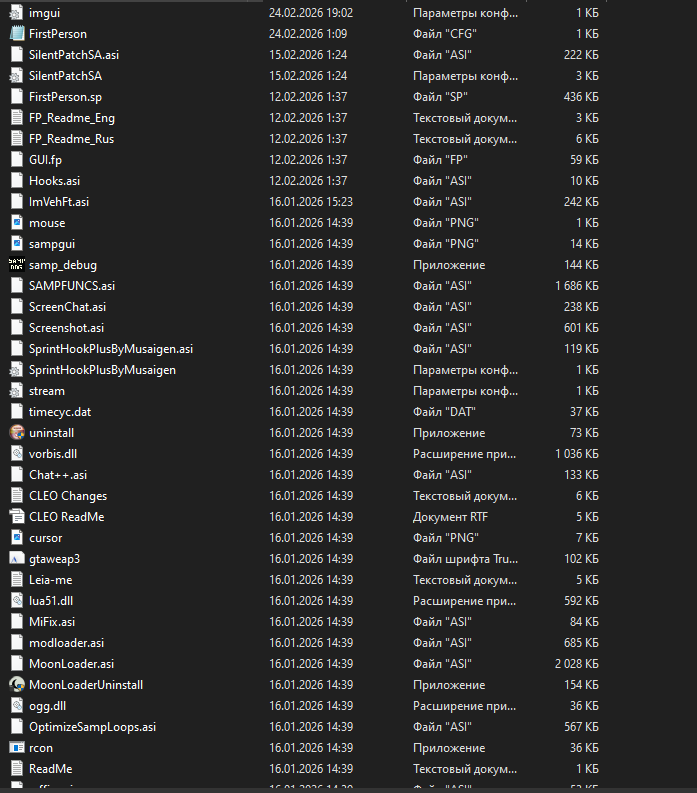Screen dimensions: 697x793
Task: Click the imgui config file icon
Action: 16,13
